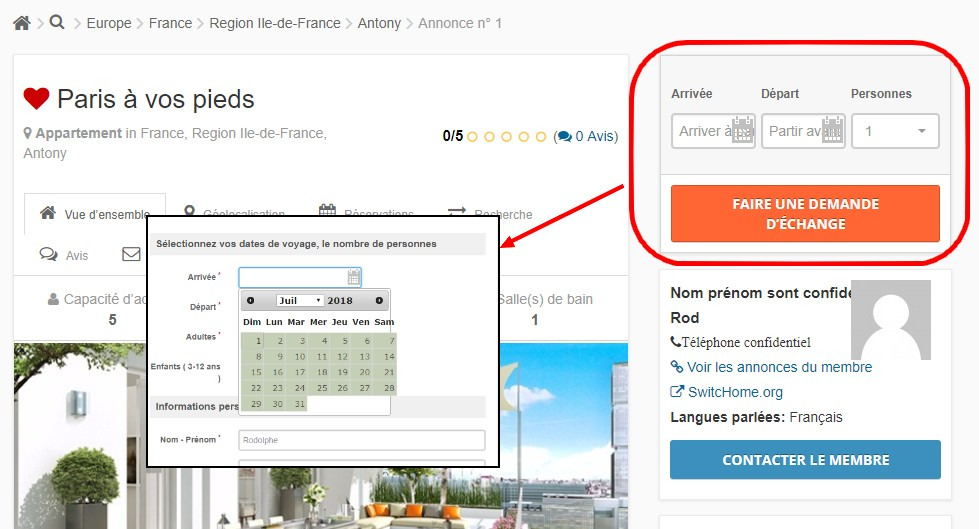The width and height of the screenshot is (979, 529).
Task: Click the red heart favorite icon
Action: [x=36, y=99]
